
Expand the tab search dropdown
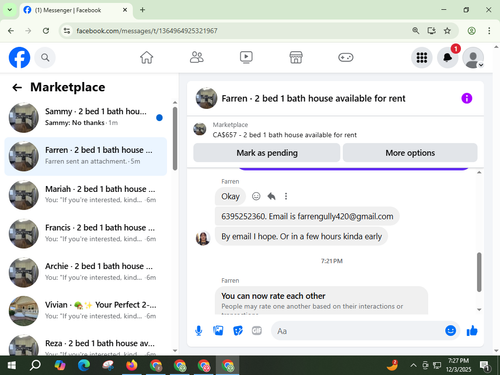coord(10,10)
